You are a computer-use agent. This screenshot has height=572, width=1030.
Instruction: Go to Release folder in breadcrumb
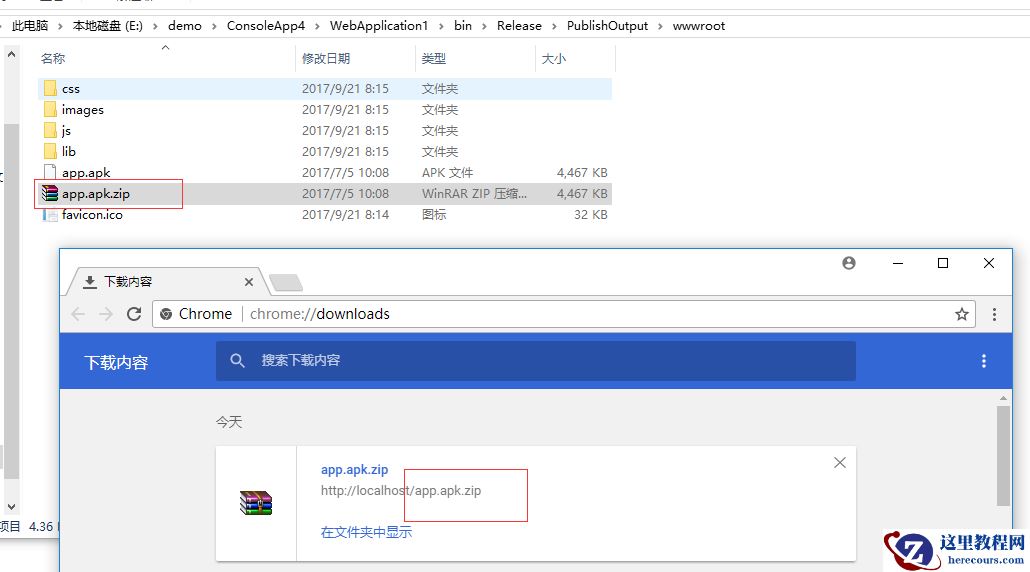coord(519,26)
